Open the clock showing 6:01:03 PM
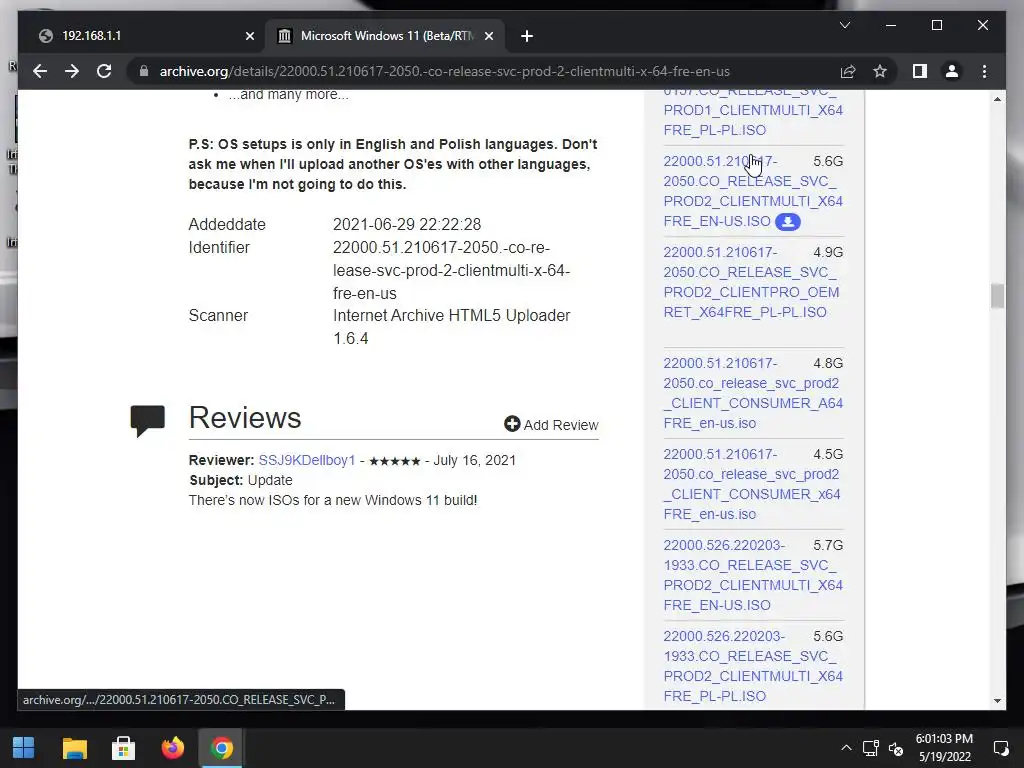The image size is (1024, 768). click(944, 747)
